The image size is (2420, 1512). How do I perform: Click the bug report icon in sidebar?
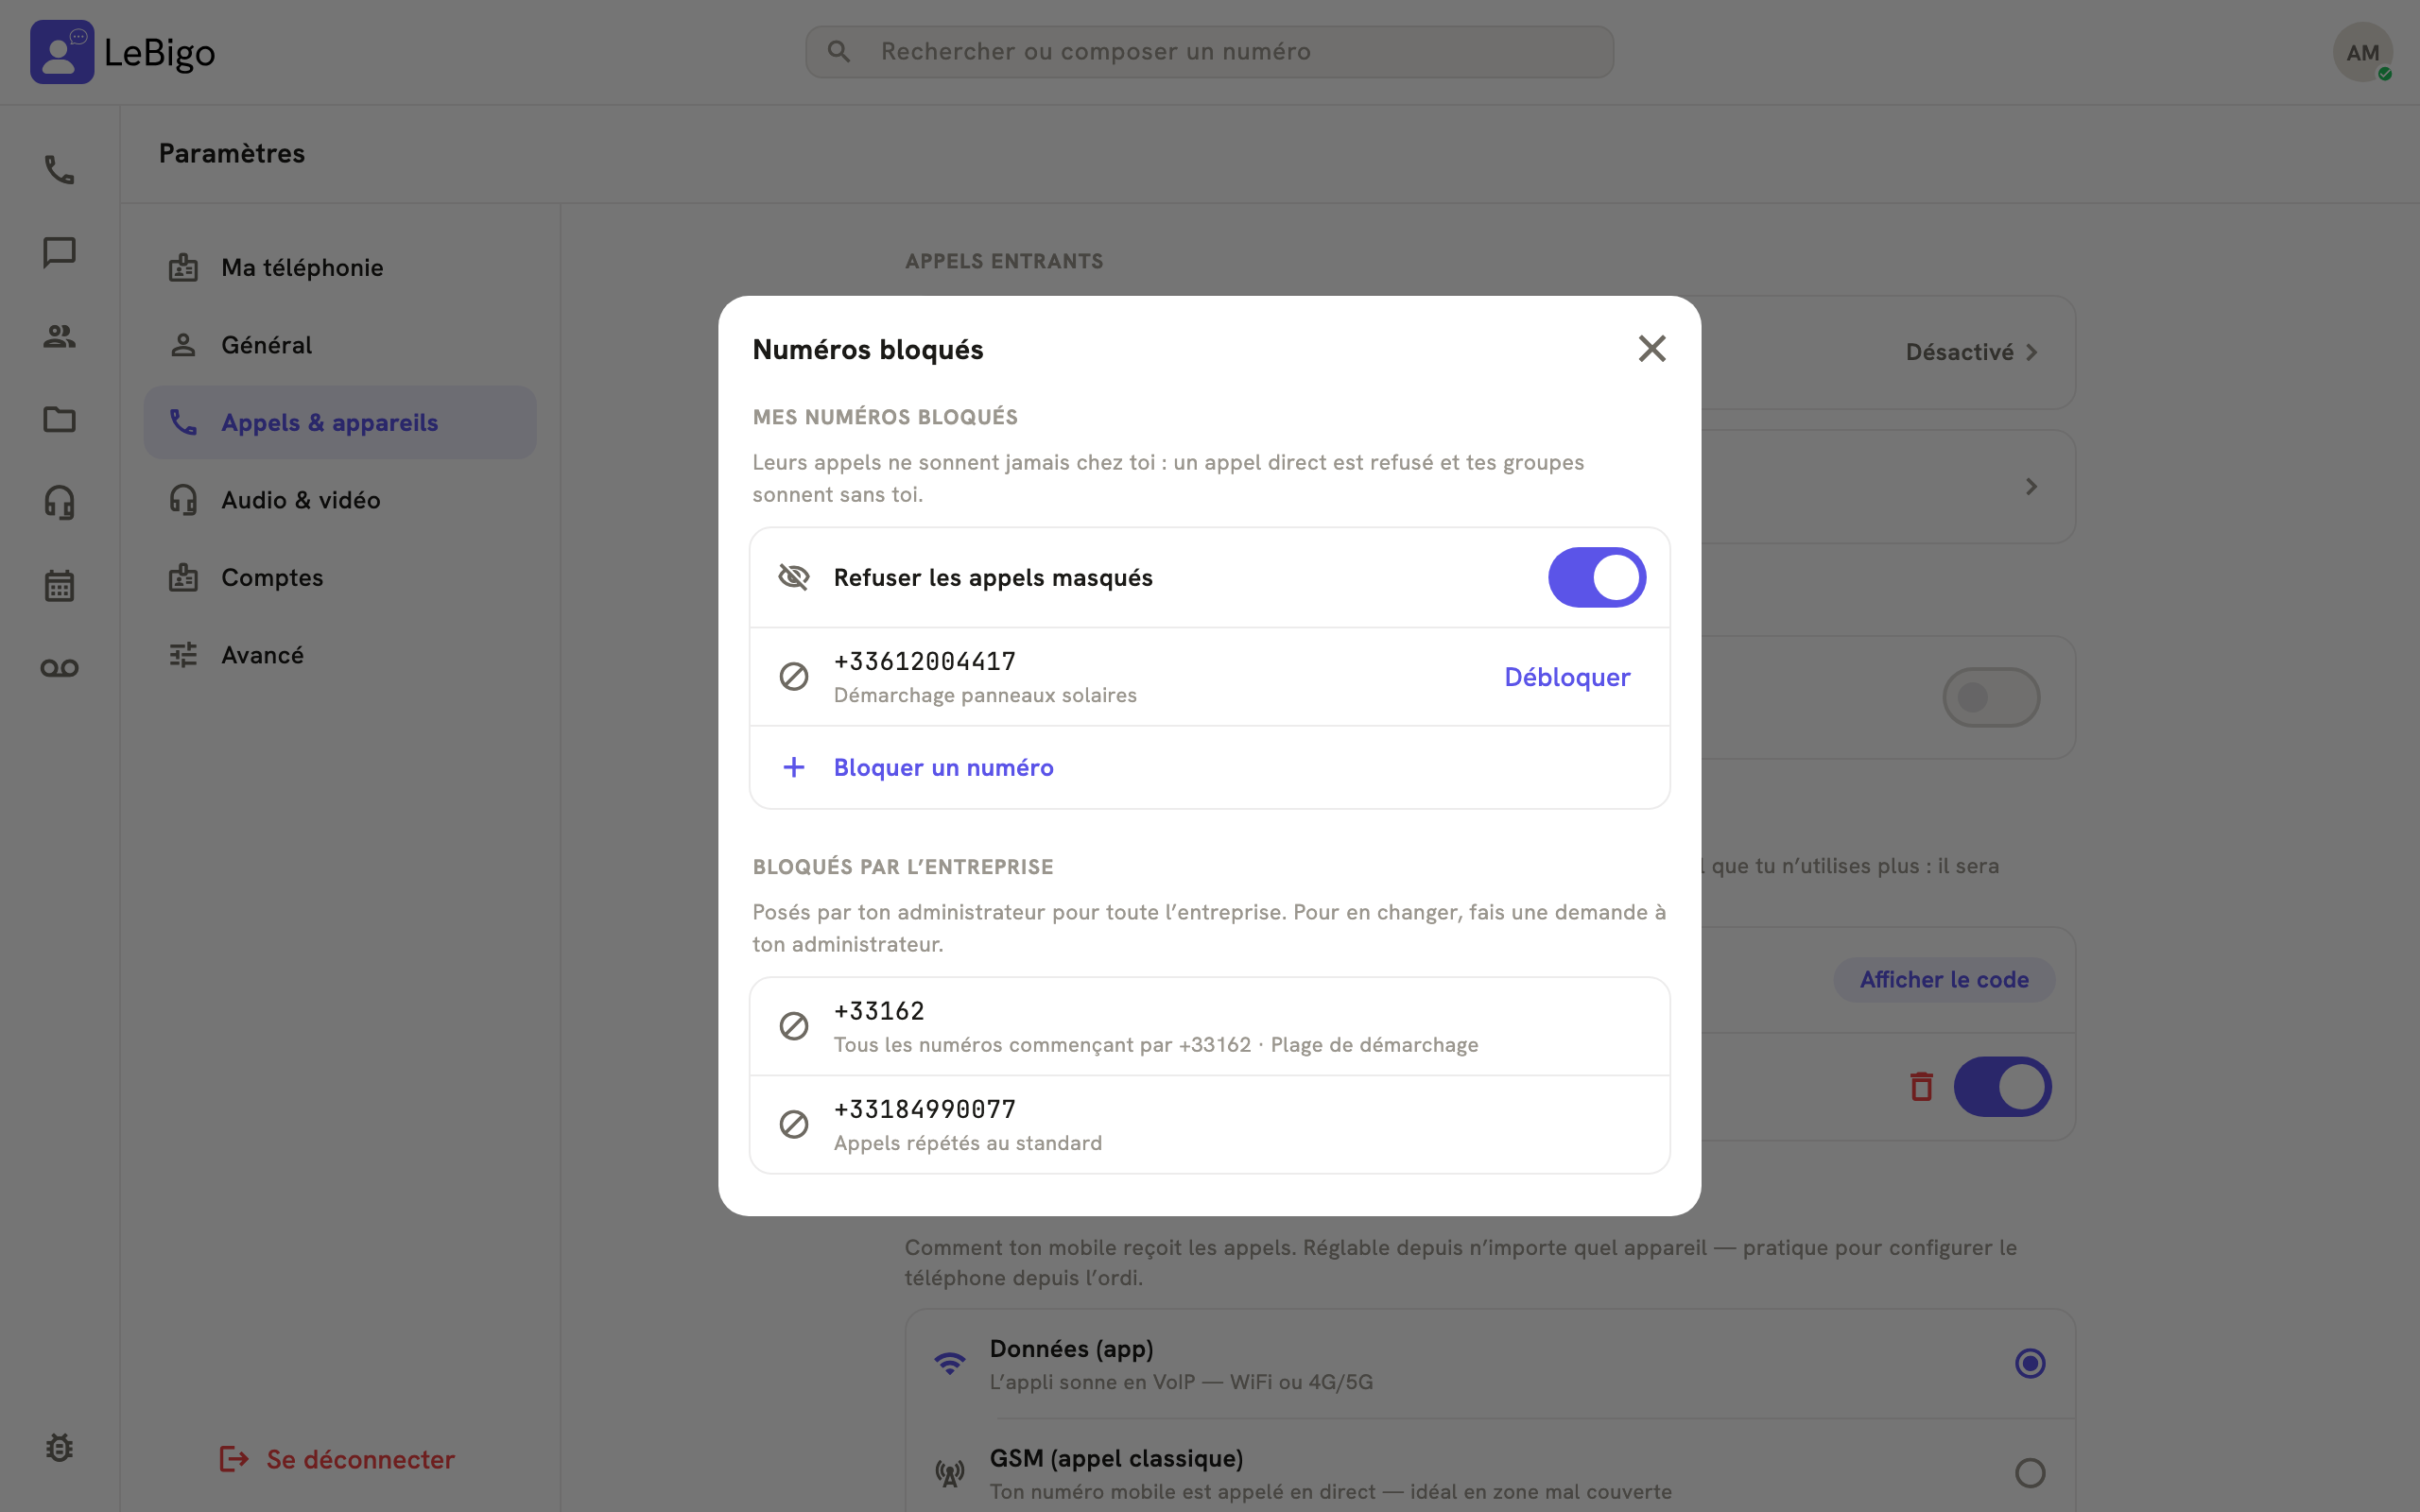[59, 1447]
